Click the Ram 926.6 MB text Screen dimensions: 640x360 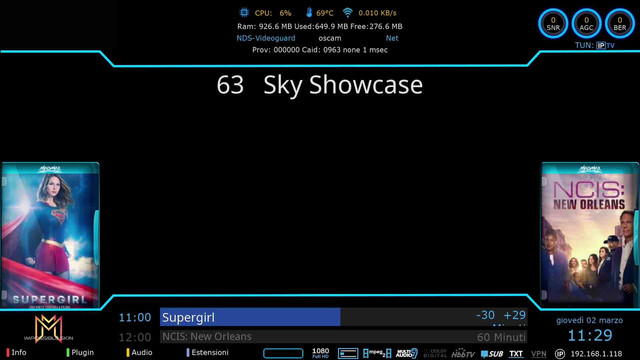264,27
